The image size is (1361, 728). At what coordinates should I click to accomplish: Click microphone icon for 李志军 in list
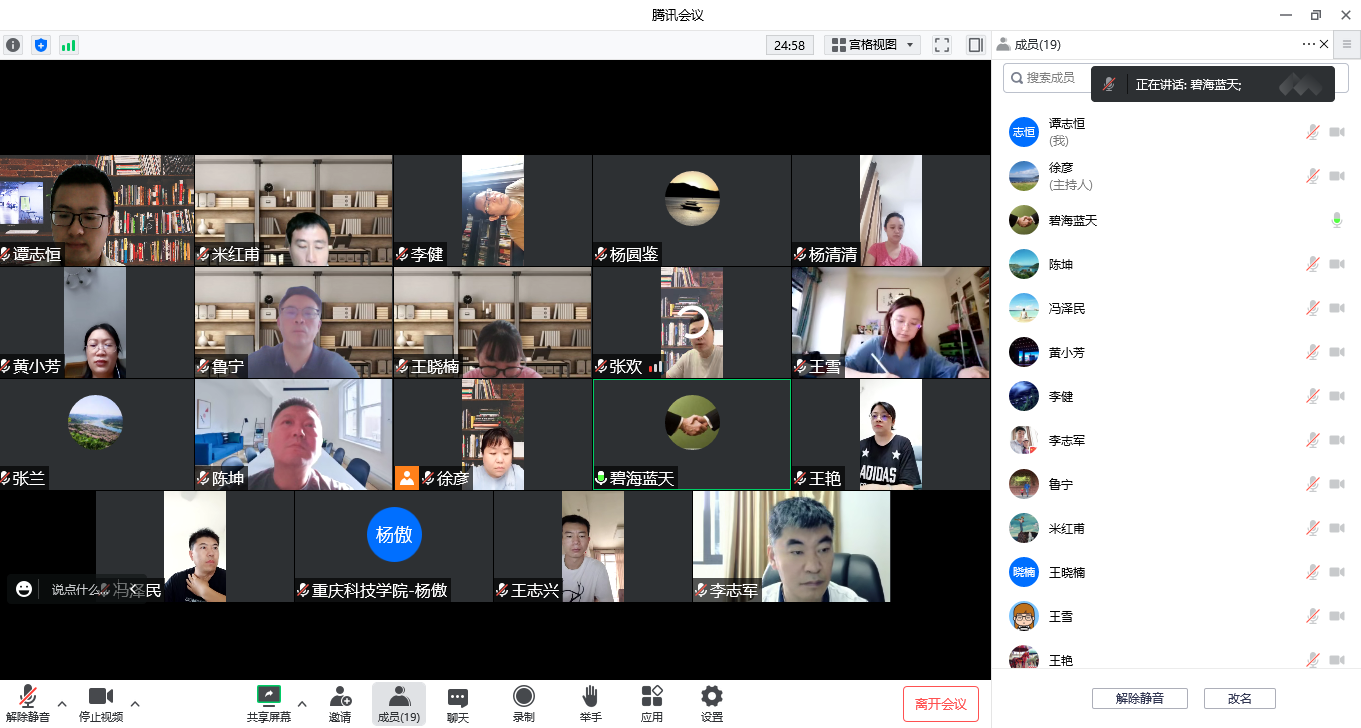[1313, 440]
